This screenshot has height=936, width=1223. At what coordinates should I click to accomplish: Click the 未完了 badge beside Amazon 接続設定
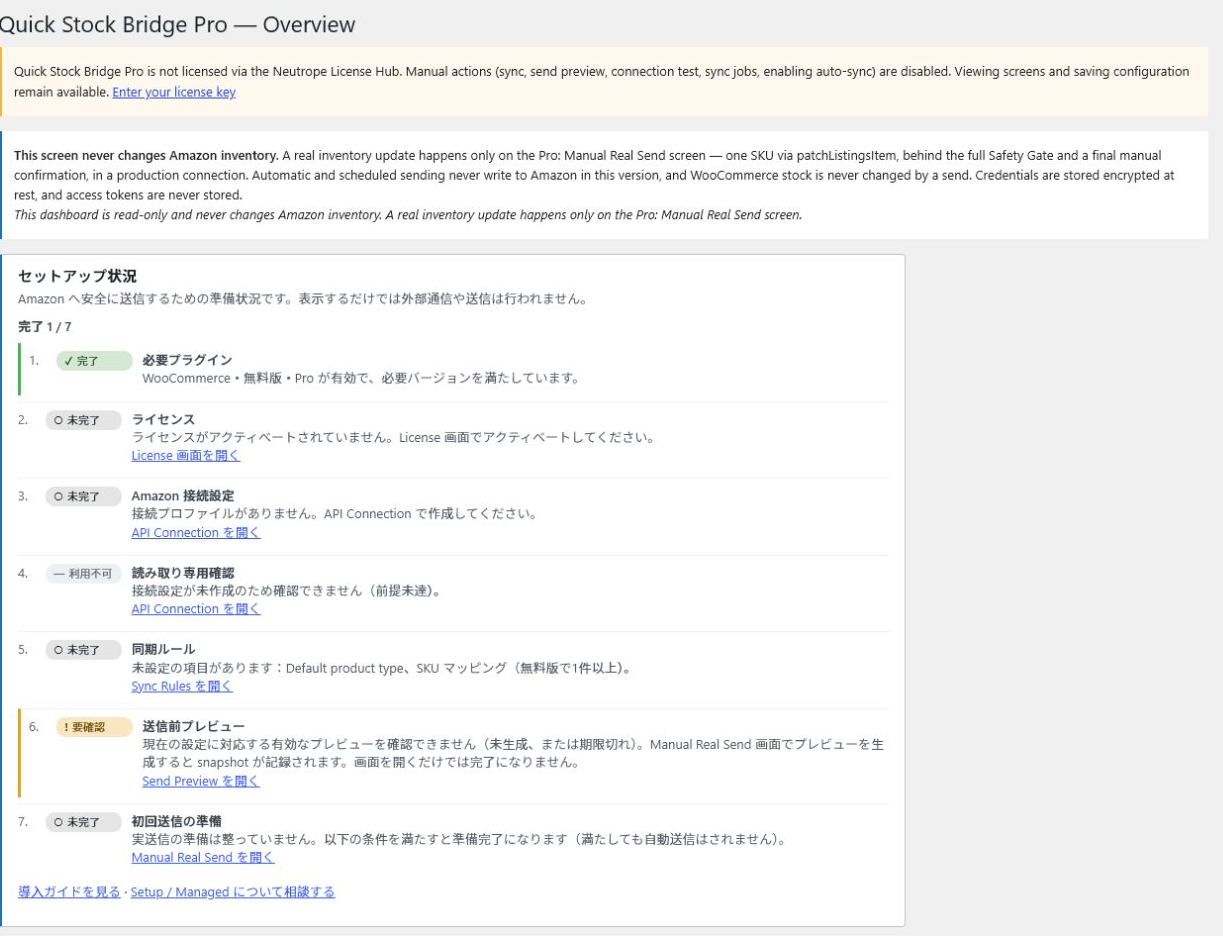[x=83, y=497]
